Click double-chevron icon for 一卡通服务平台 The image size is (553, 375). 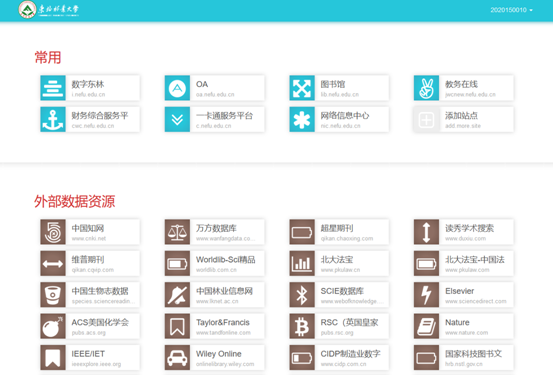tap(177, 120)
